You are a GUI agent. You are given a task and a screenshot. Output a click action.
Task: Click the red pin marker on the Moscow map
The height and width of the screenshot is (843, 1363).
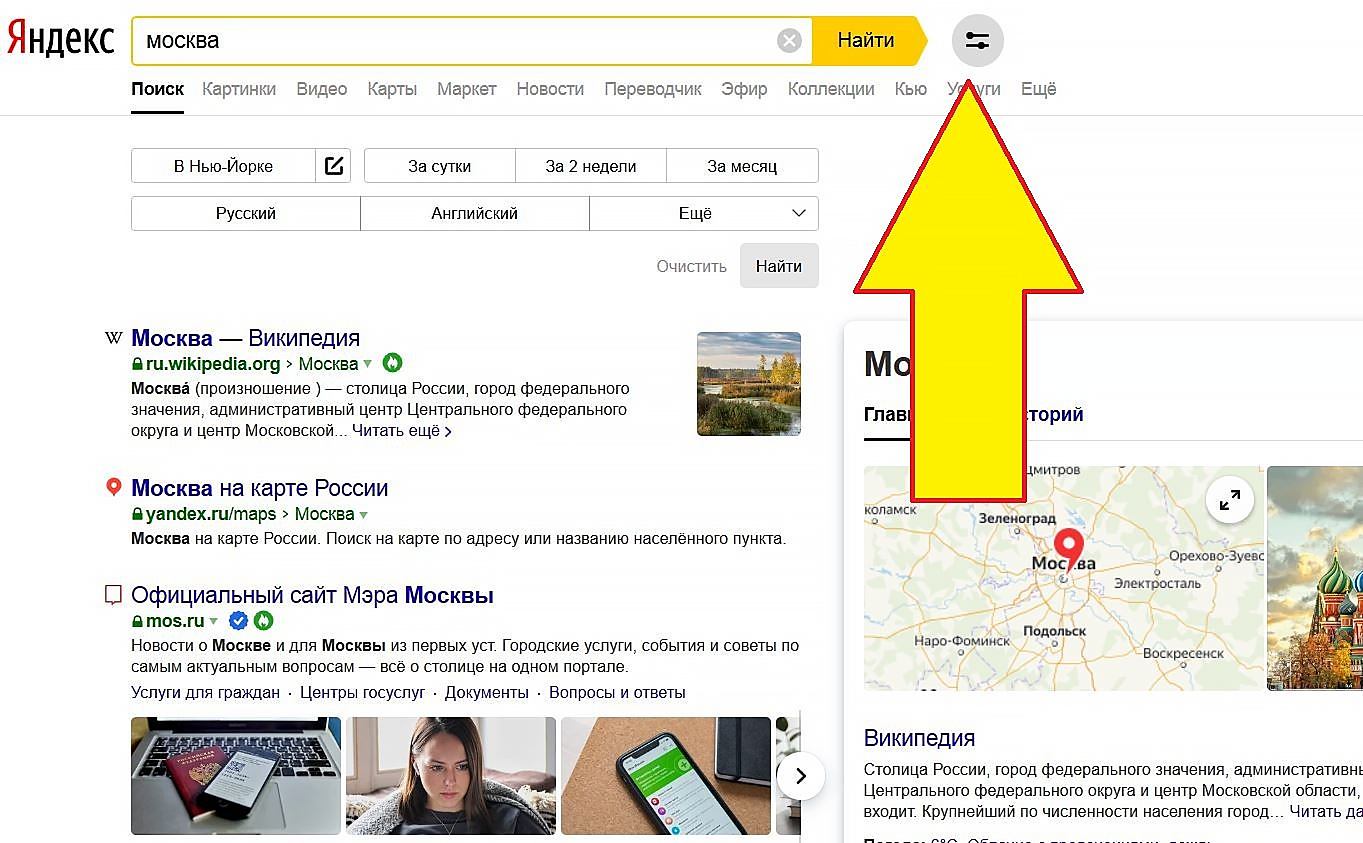coord(1070,548)
